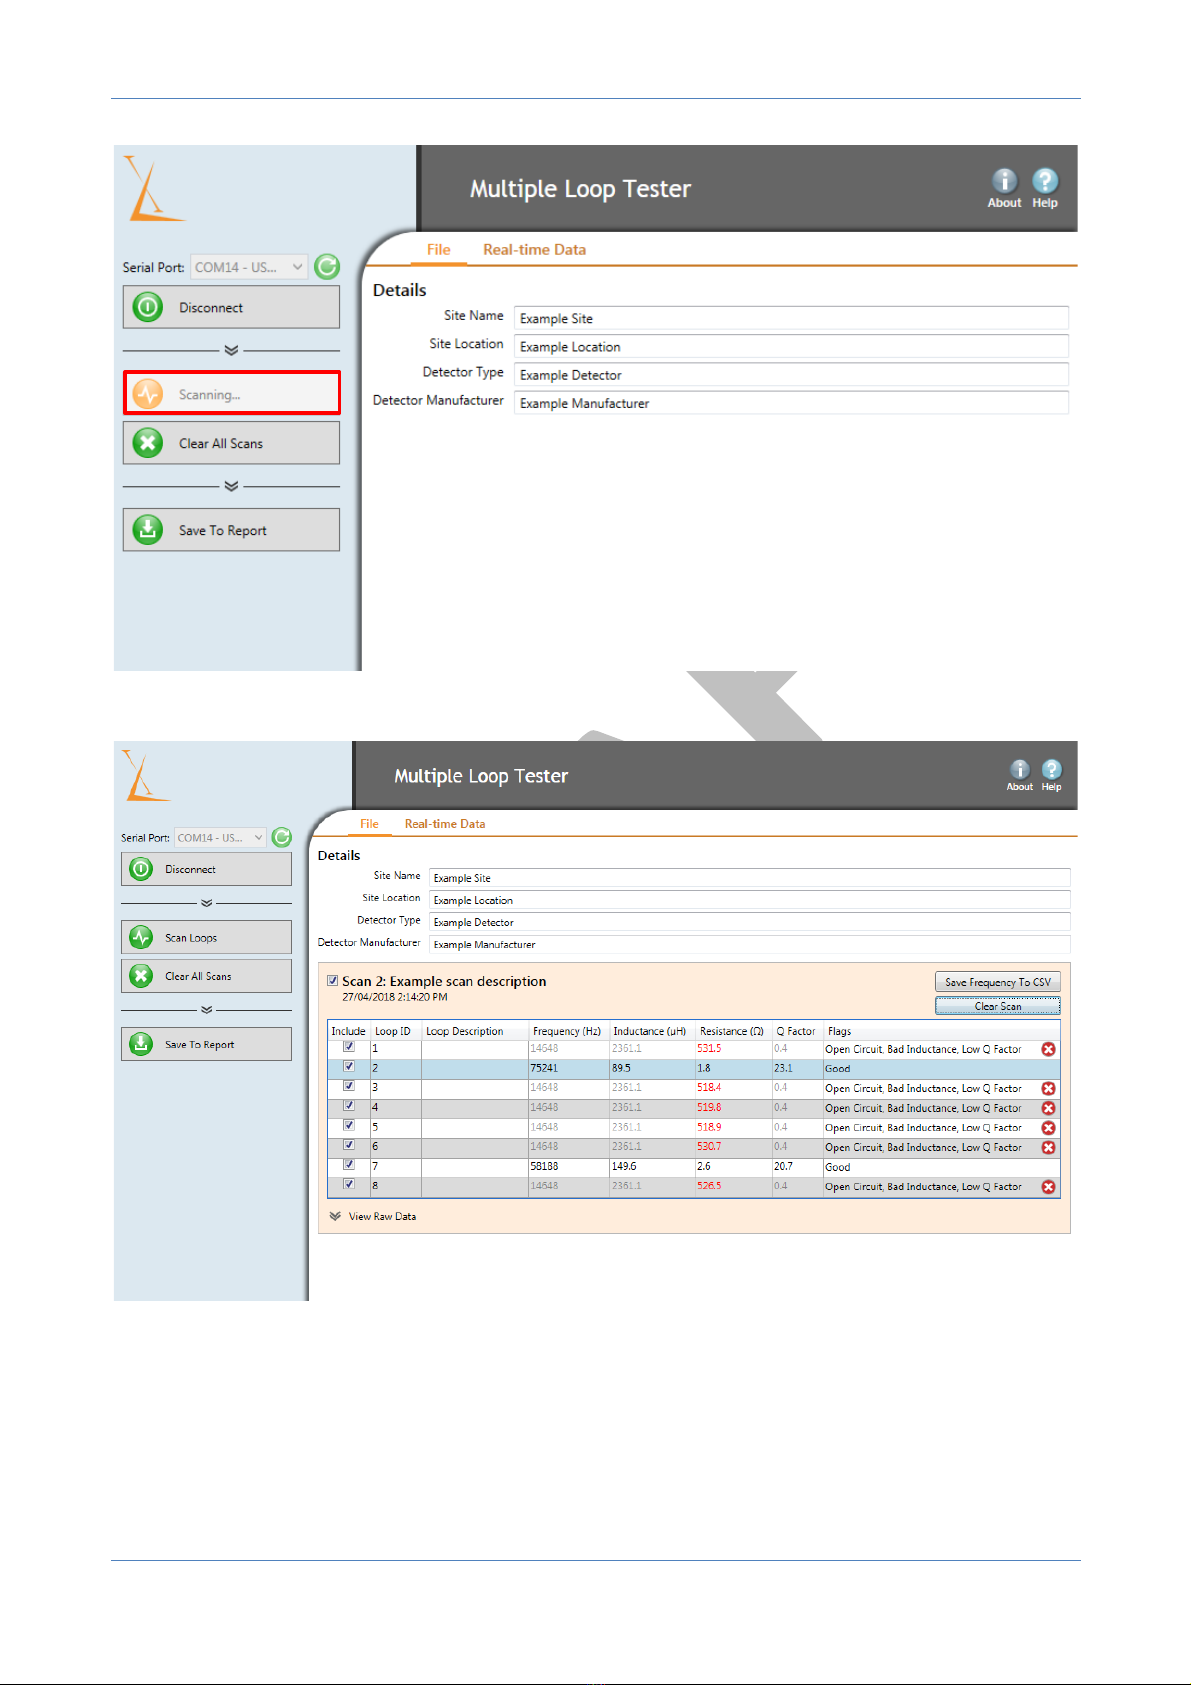The width and height of the screenshot is (1191, 1685).
Task: Click Save To Report in upper window
Action: [x=231, y=530]
